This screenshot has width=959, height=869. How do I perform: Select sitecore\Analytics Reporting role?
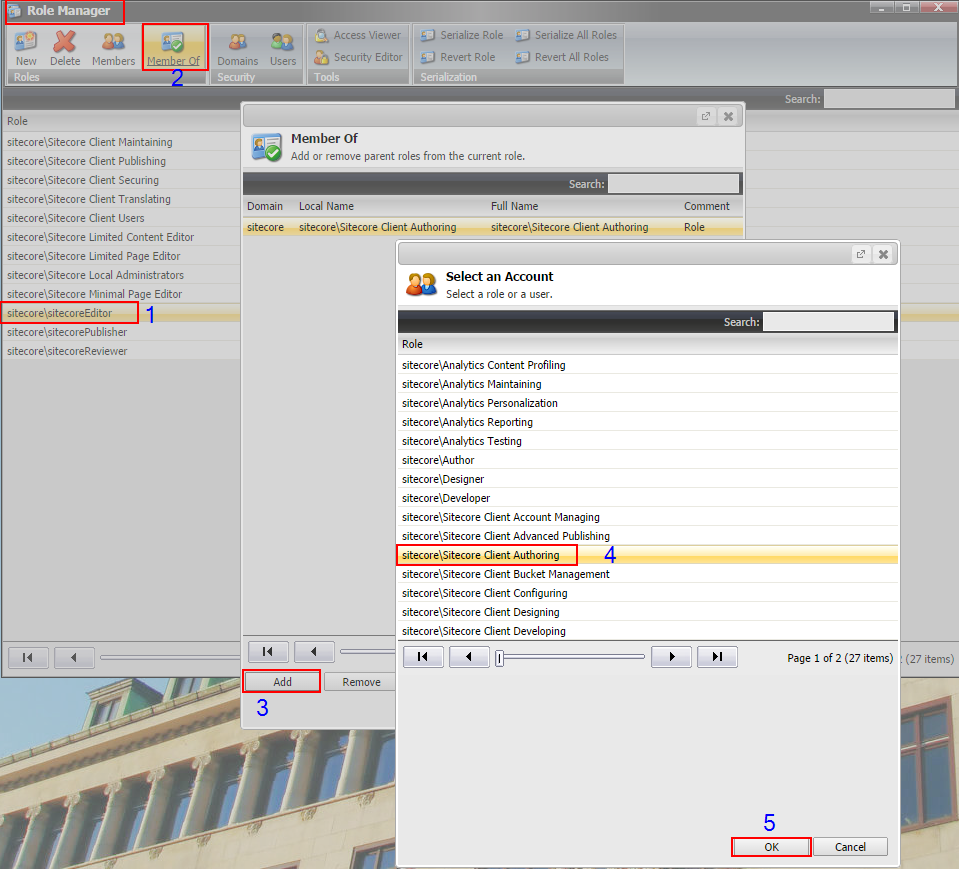648,422
